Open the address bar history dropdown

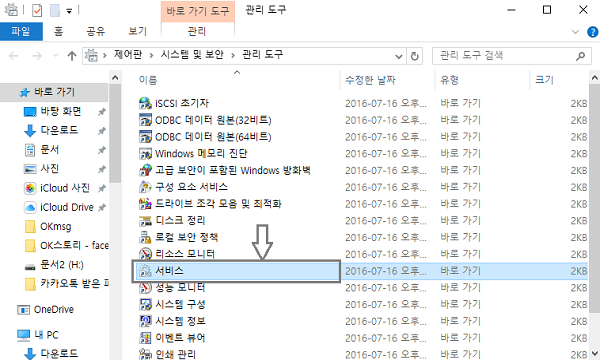point(398,57)
